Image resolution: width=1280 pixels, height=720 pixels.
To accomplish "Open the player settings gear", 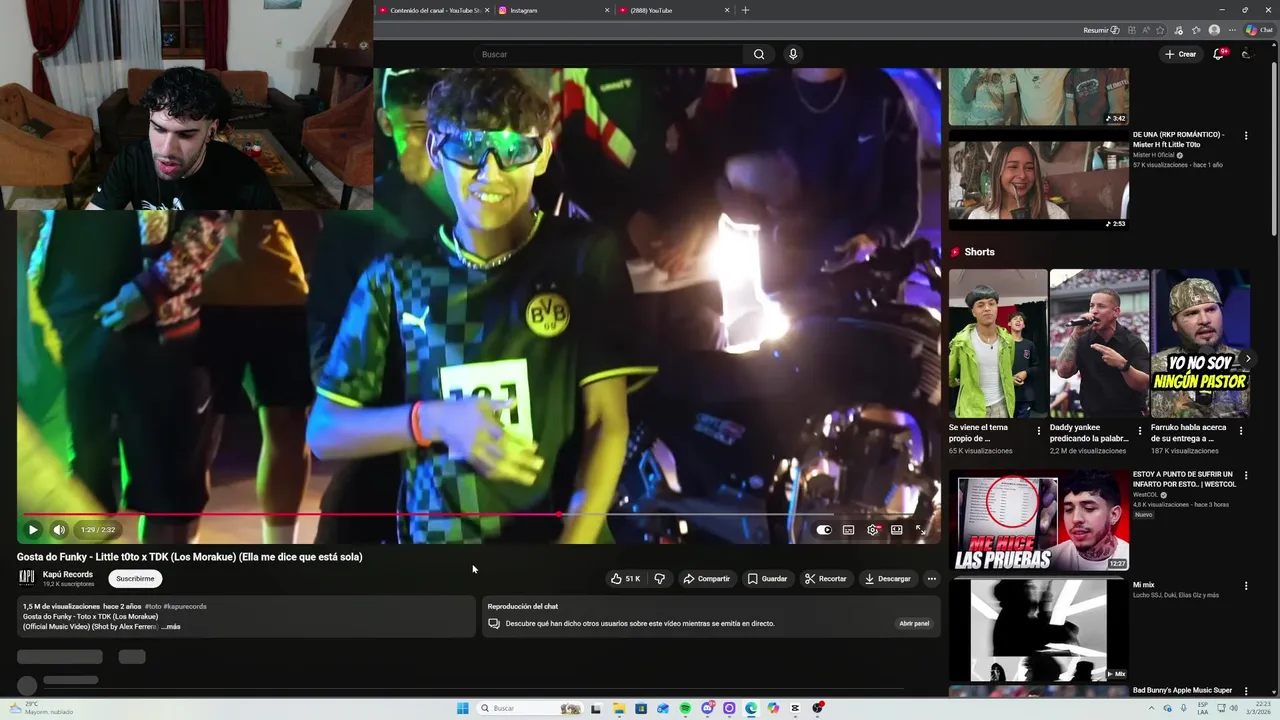I will pos(873,530).
